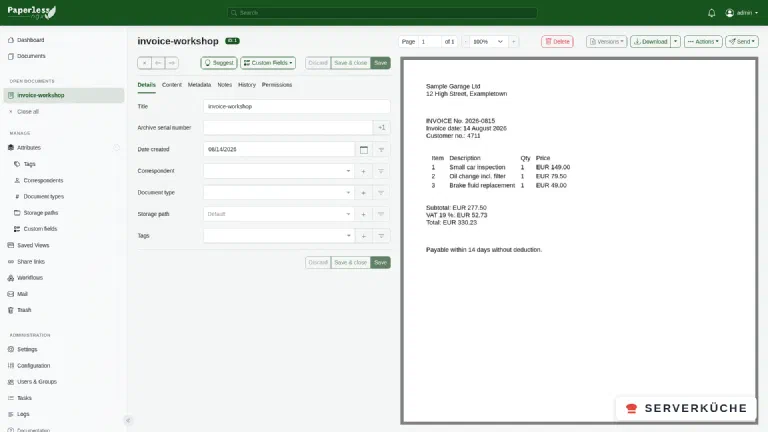768x432 pixels.
Task: Select invoice-workshop open document in sidebar
Action: click(x=64, y=96)
